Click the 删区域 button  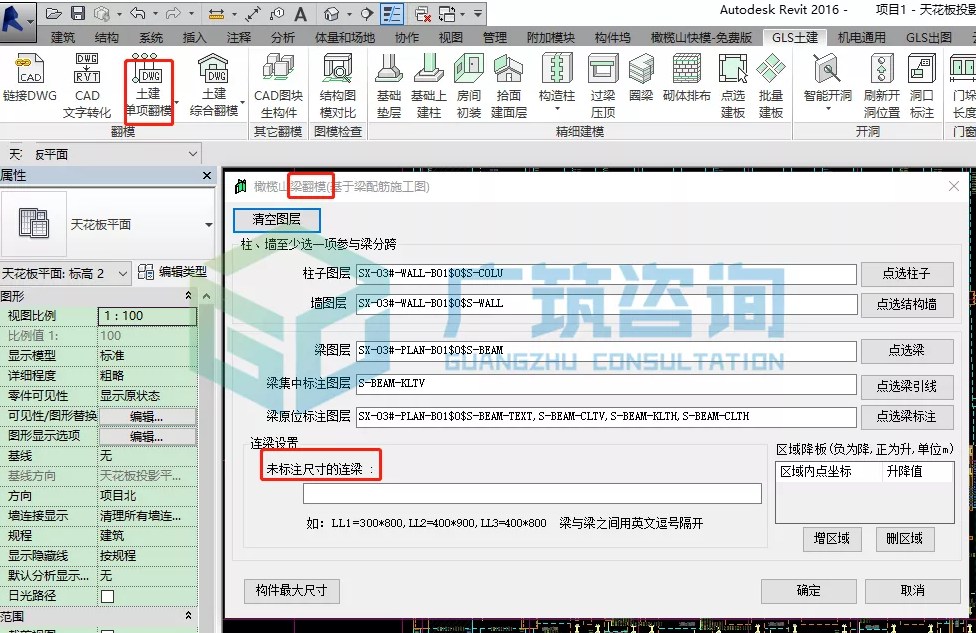[904, 539]
